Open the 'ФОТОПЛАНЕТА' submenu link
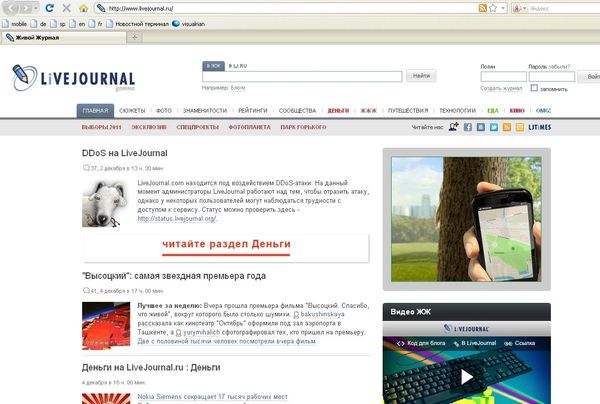This screenshot has width=600, height=404. [x=249, y=127]
